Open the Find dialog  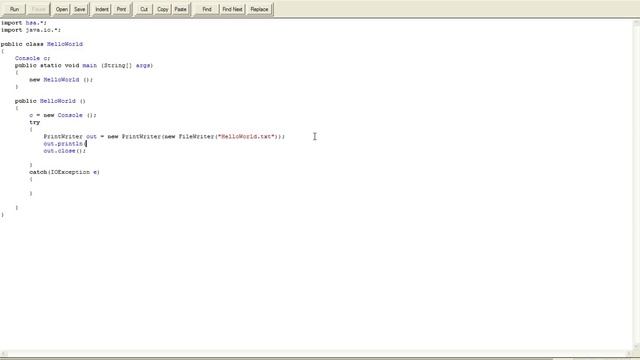point(207,9)
